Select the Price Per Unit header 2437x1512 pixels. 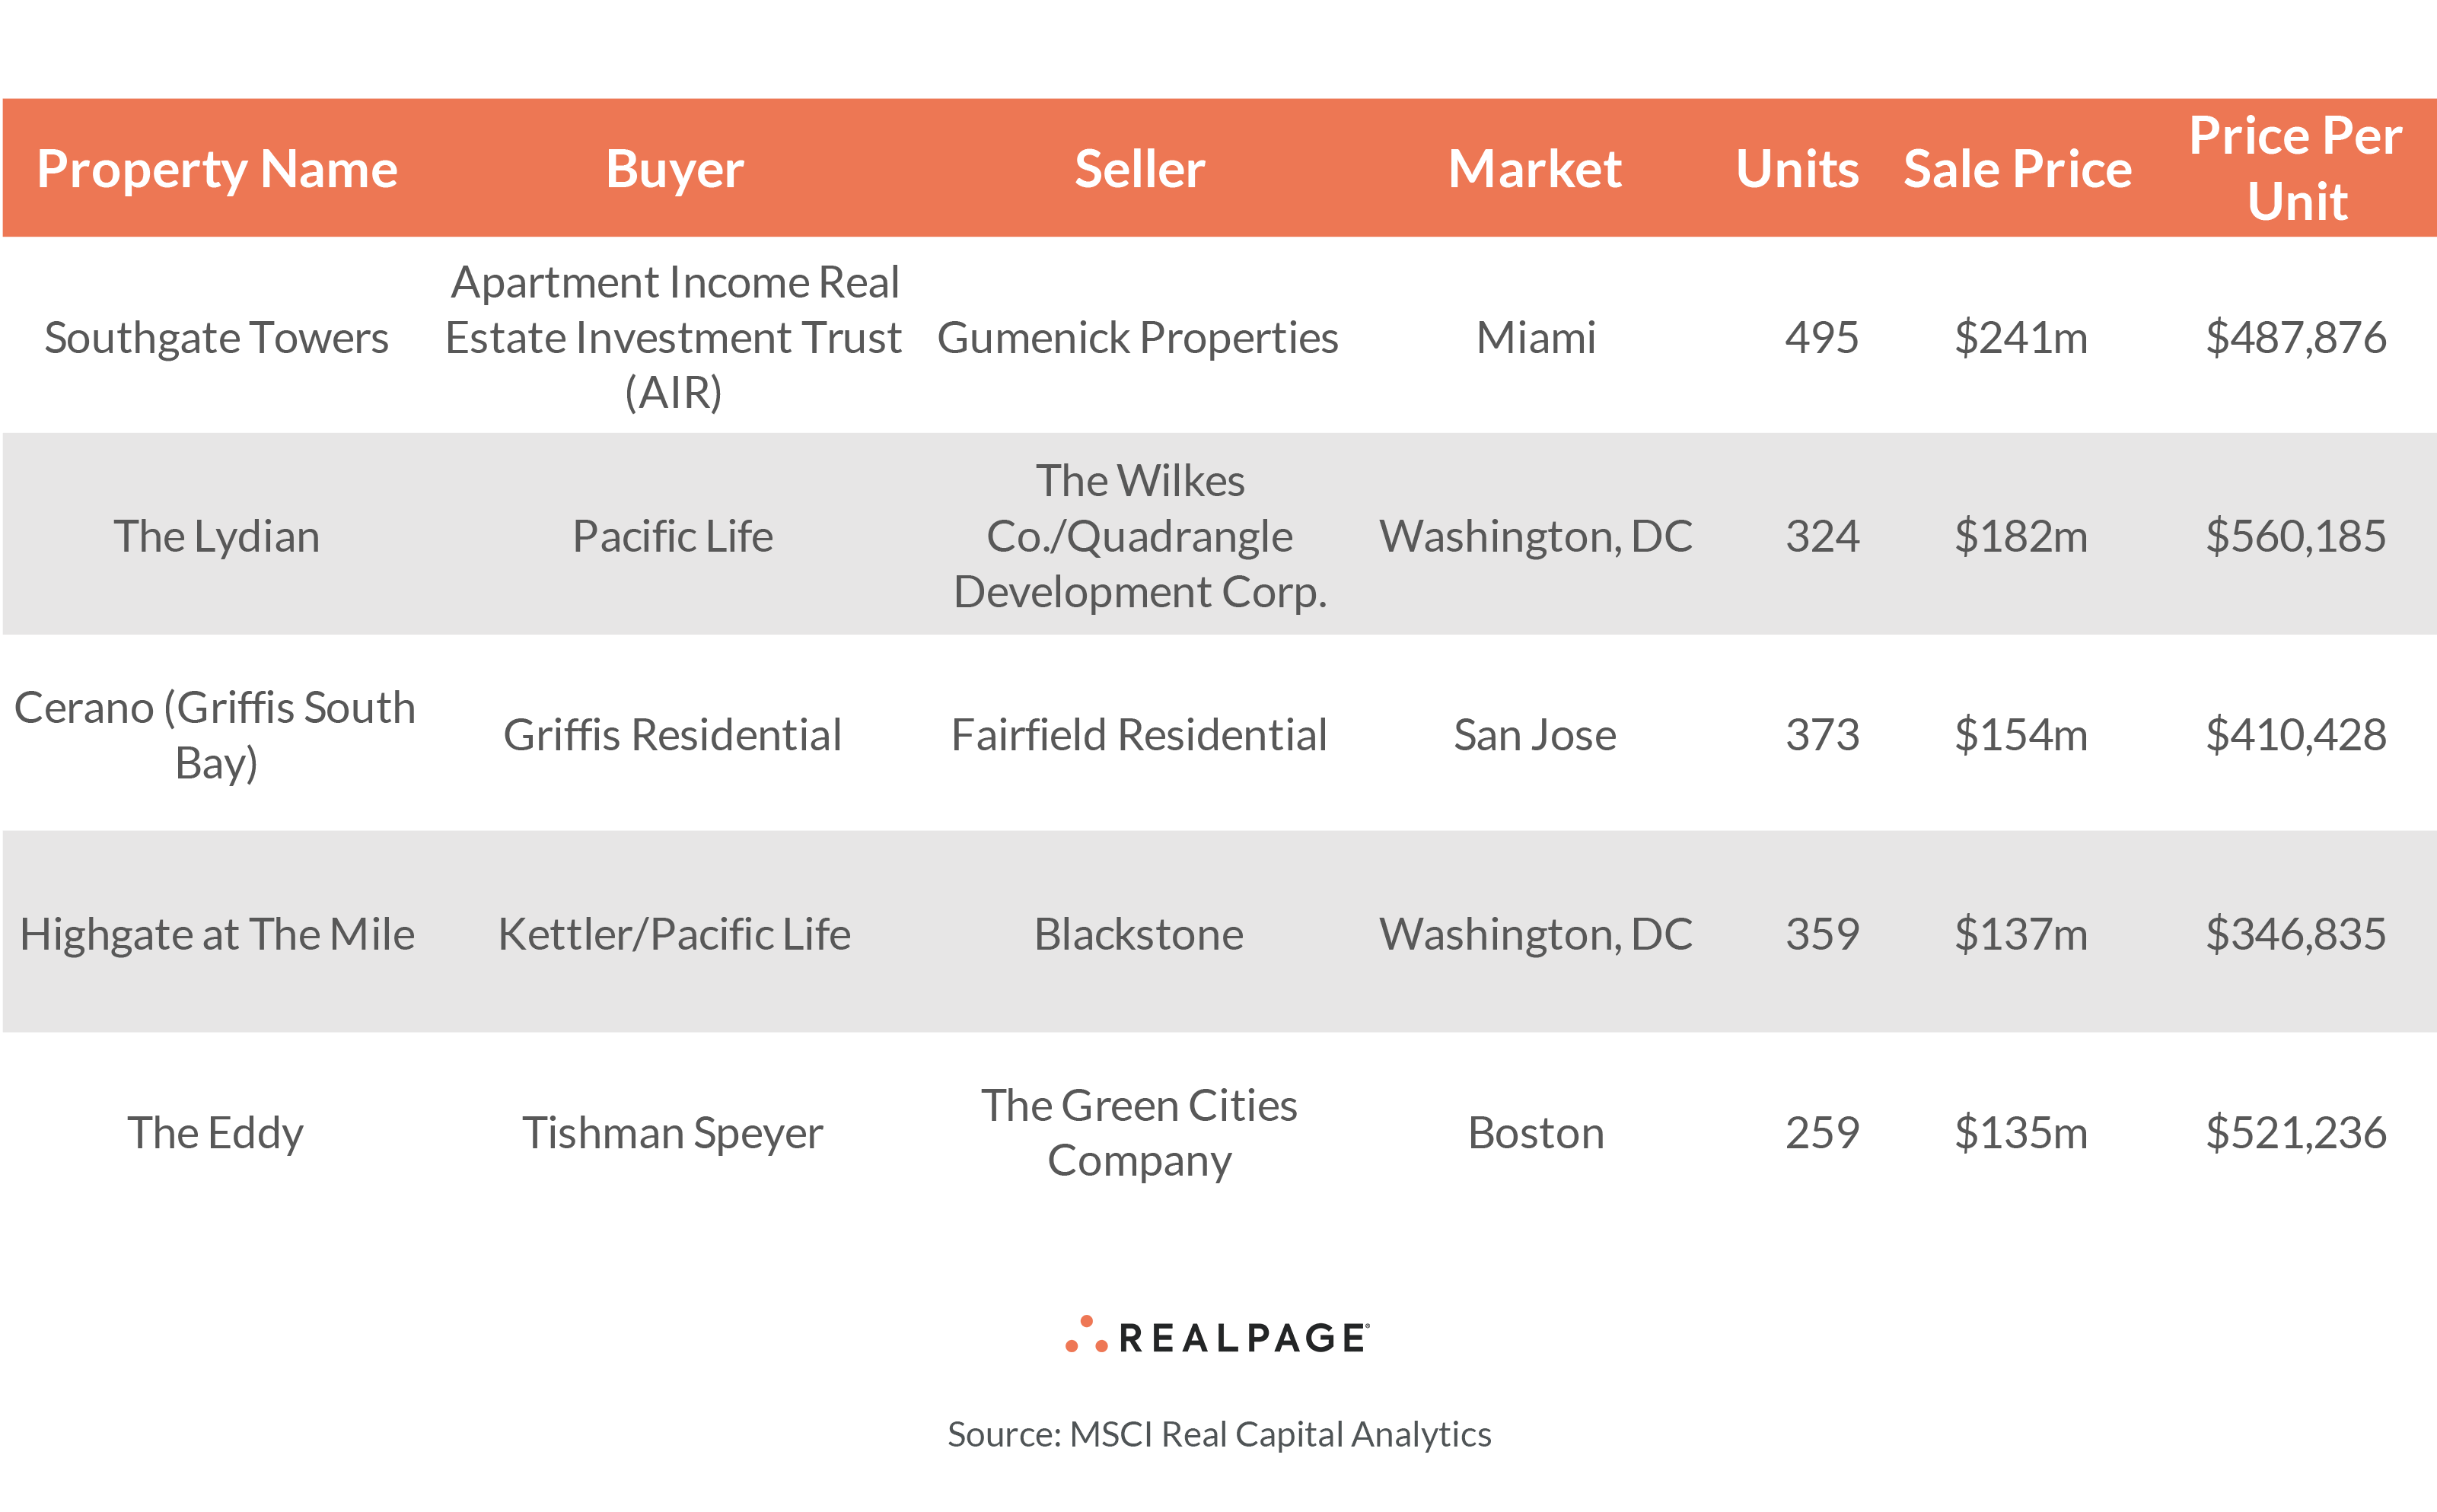point(2295,169)
